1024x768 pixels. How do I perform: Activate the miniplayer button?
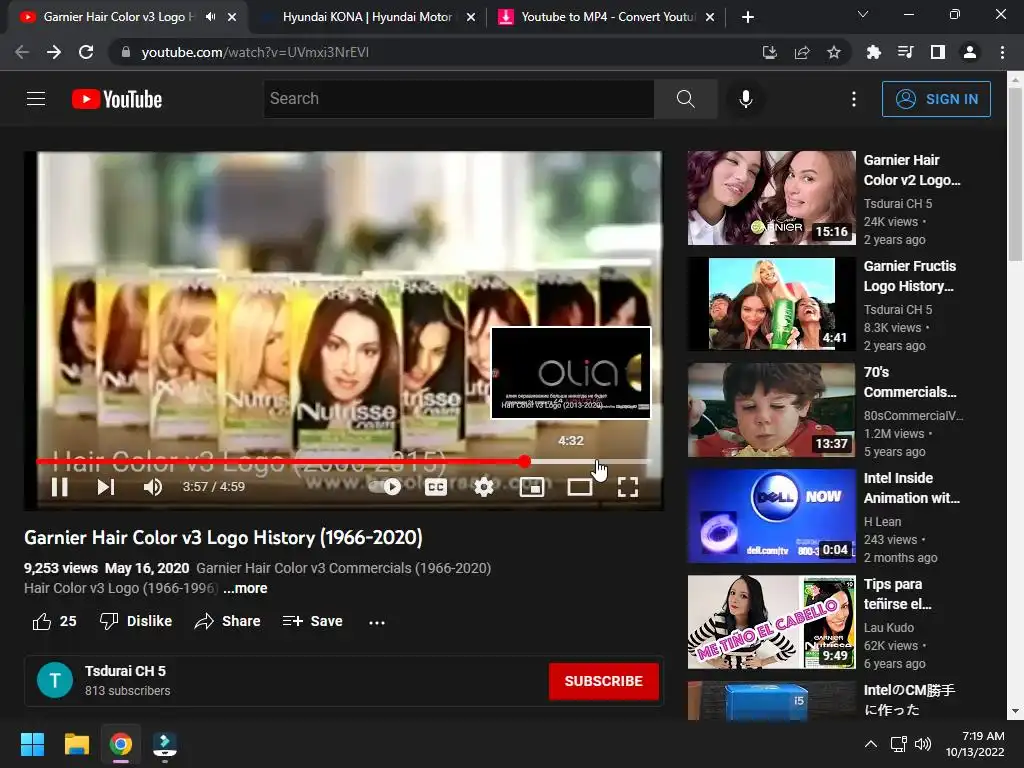[x=532, y=487]
